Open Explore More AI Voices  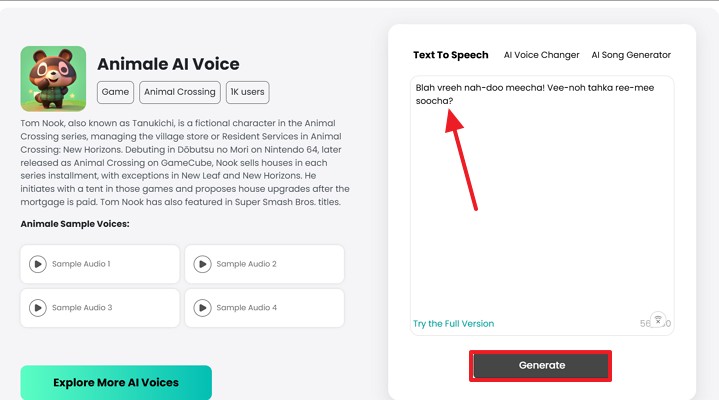click(x=116, y=382)
